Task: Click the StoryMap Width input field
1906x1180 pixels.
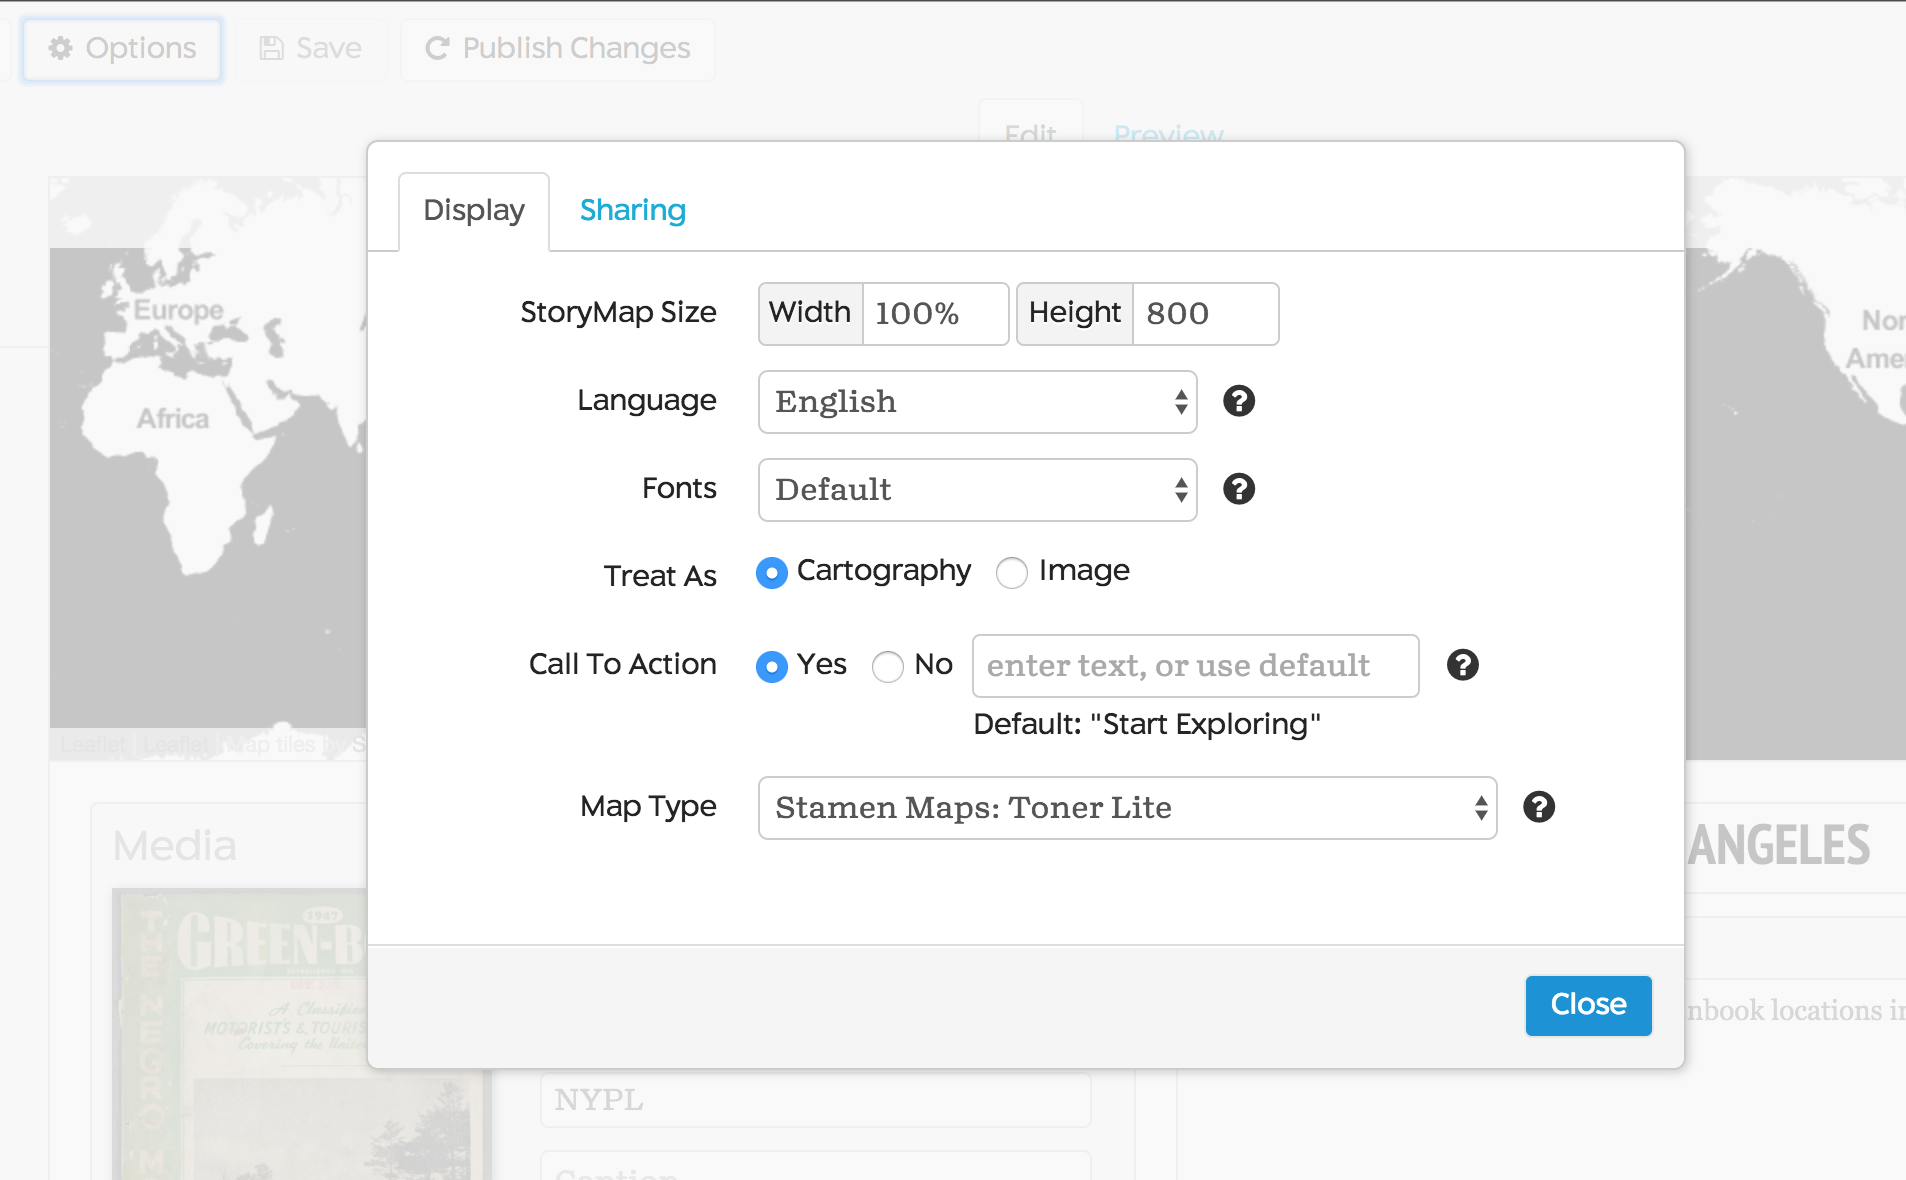Action: [934, 314]
